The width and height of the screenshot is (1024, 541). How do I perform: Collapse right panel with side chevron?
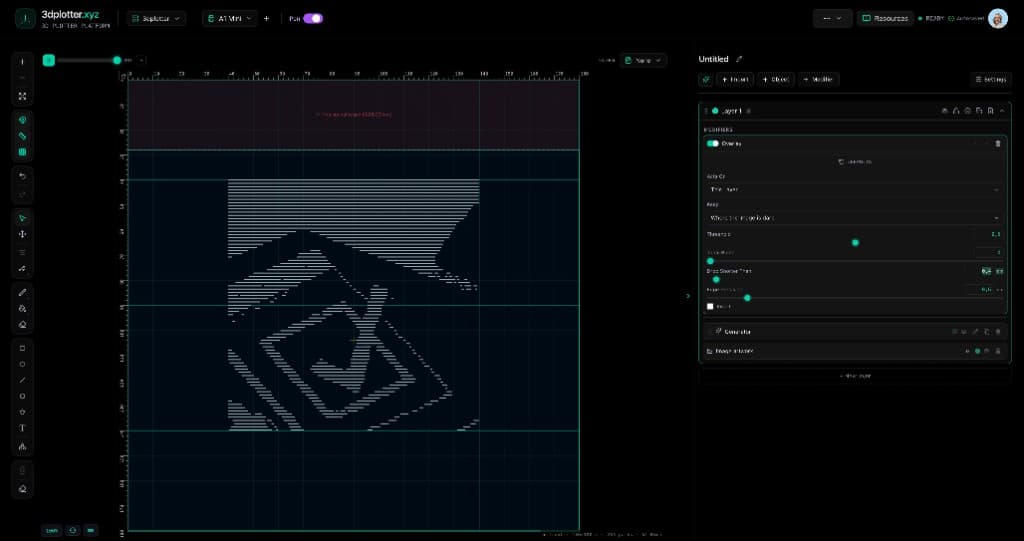point(687,296)
